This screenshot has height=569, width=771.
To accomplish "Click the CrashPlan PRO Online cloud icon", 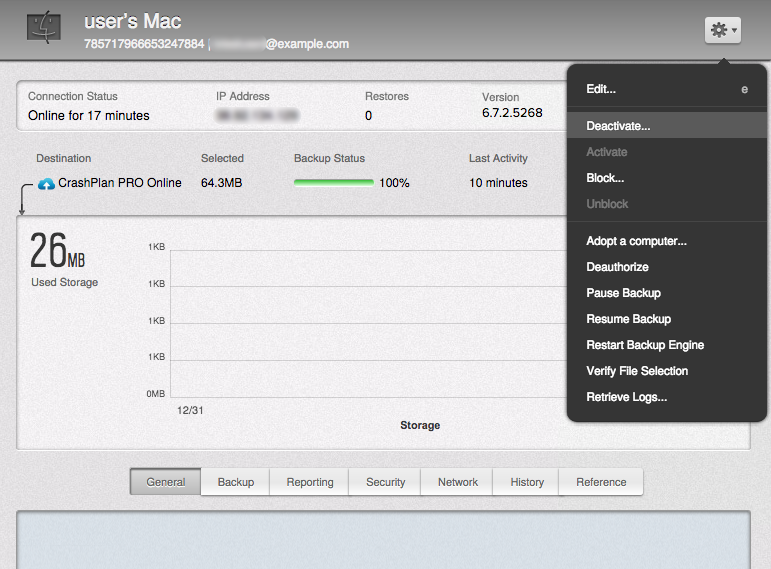I will [46, 184].
